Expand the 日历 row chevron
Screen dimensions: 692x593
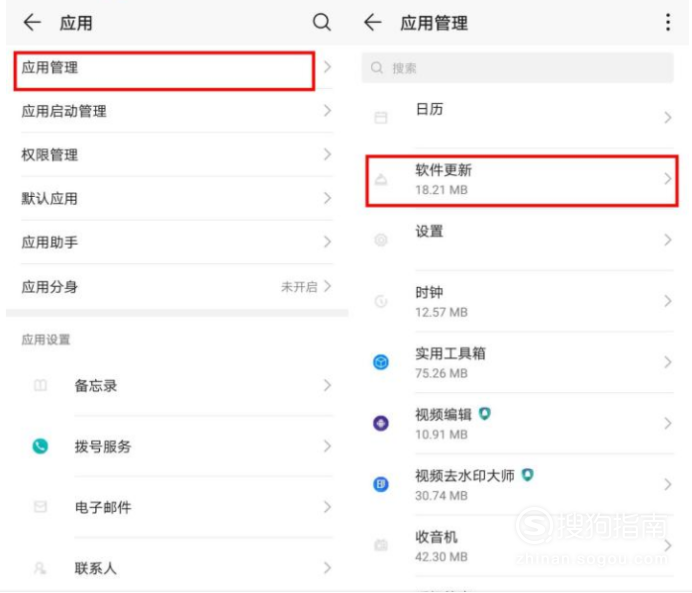tap(668, 118)
